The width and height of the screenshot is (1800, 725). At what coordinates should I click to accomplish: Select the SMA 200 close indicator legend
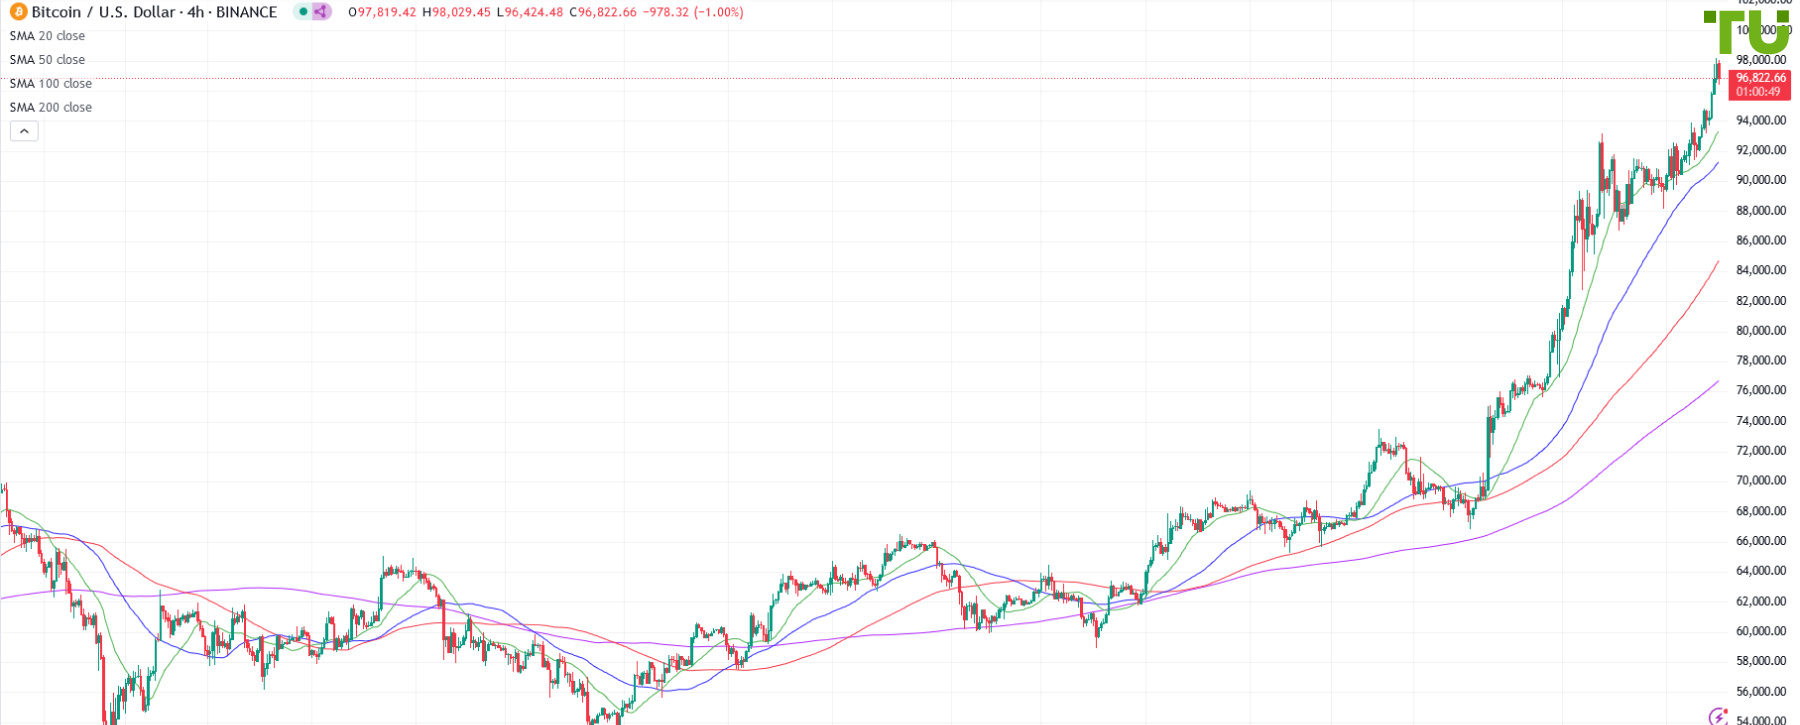coord(50,108)
